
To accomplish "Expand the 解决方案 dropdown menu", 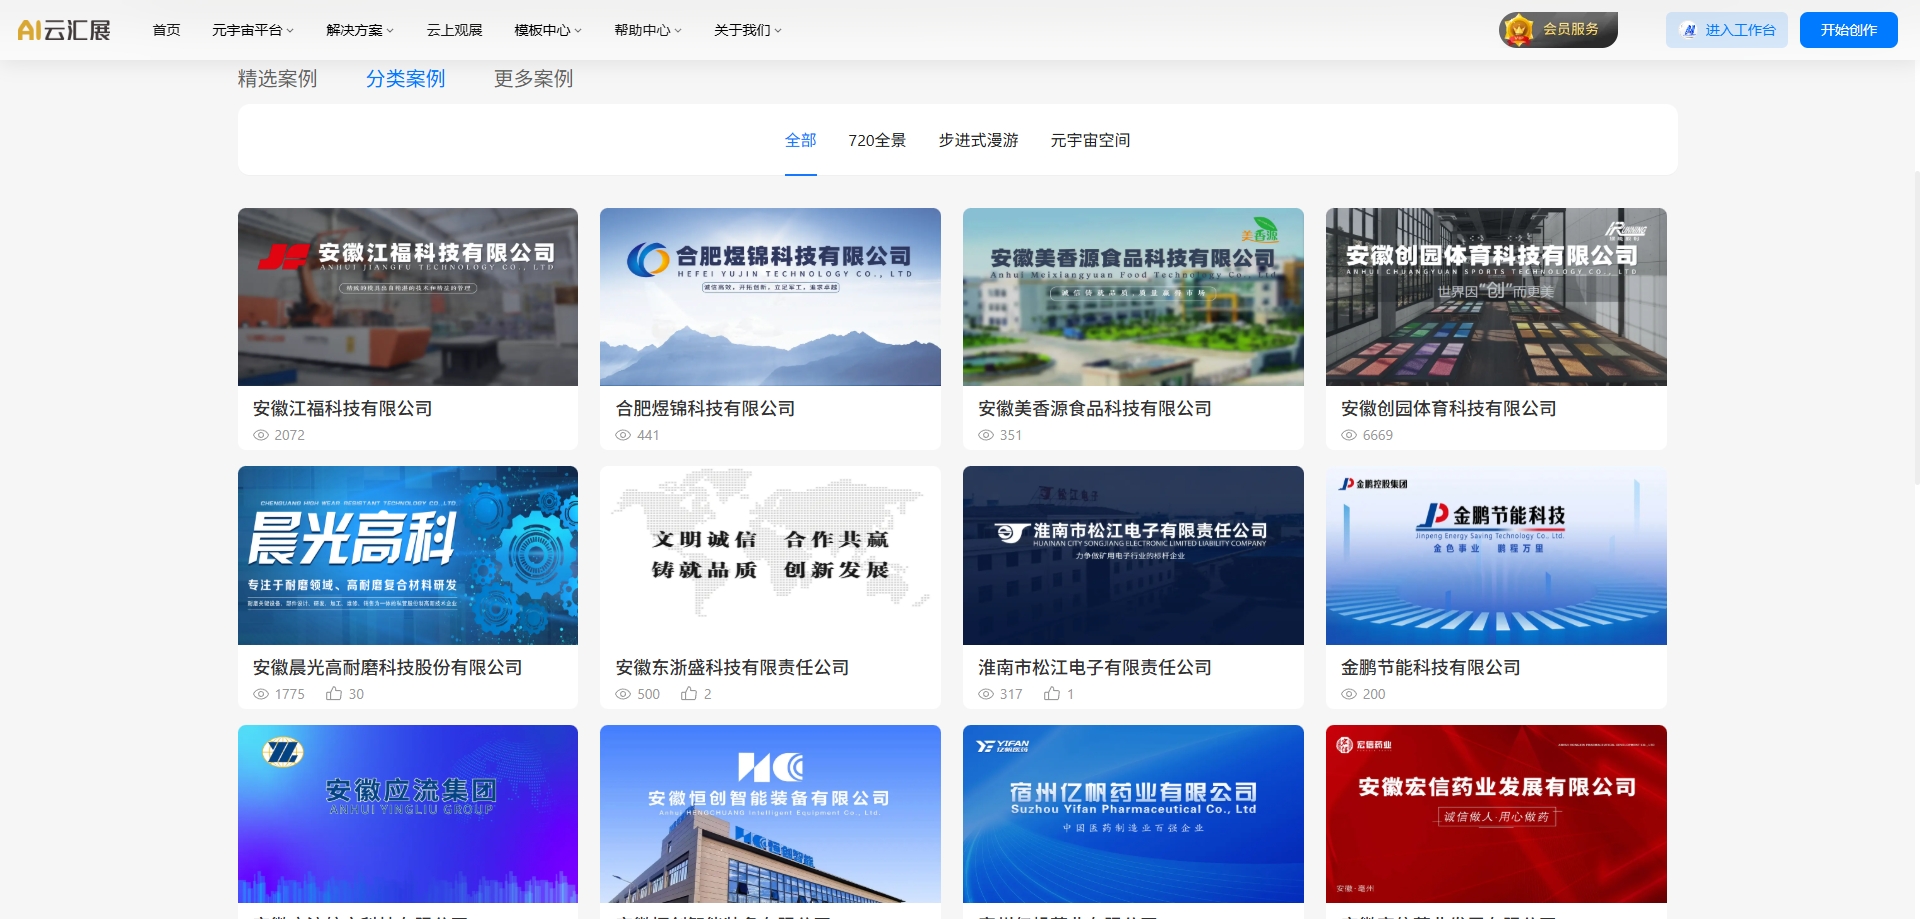I will (x=359, y=30).
